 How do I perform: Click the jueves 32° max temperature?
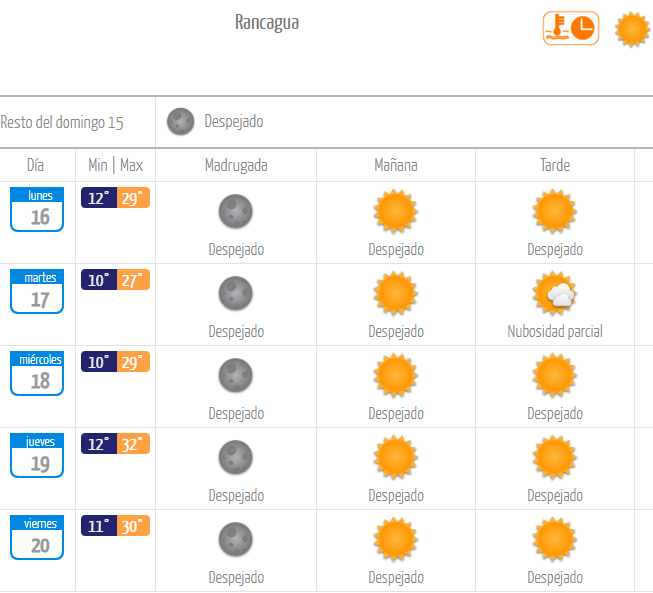pyautogui.click(x=133, y=444)
